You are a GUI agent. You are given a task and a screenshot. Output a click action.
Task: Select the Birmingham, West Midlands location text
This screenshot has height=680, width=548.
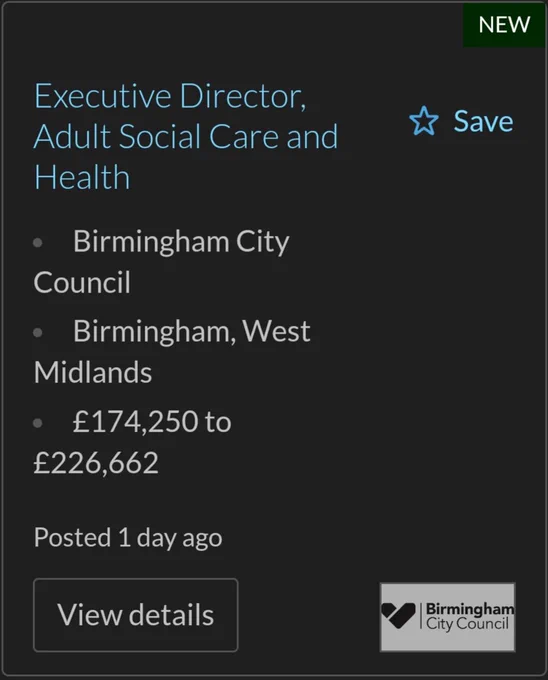(172, 351)
